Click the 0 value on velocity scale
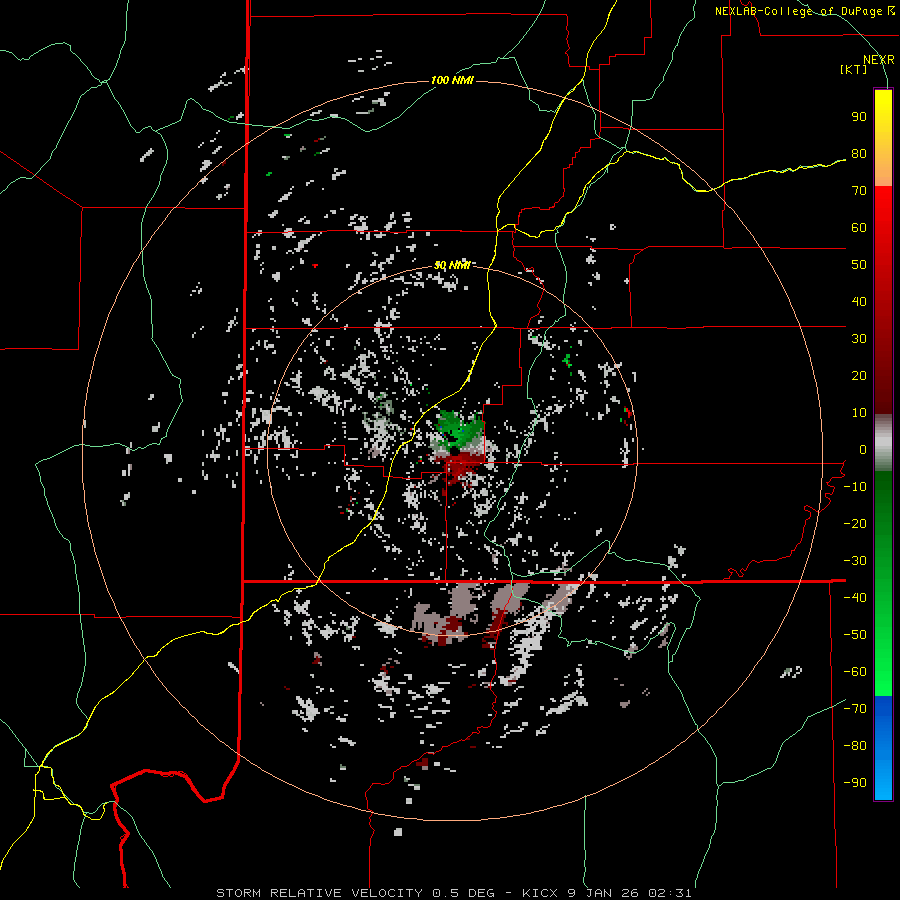This screenshot has width=900, height=900. point(863,450)
